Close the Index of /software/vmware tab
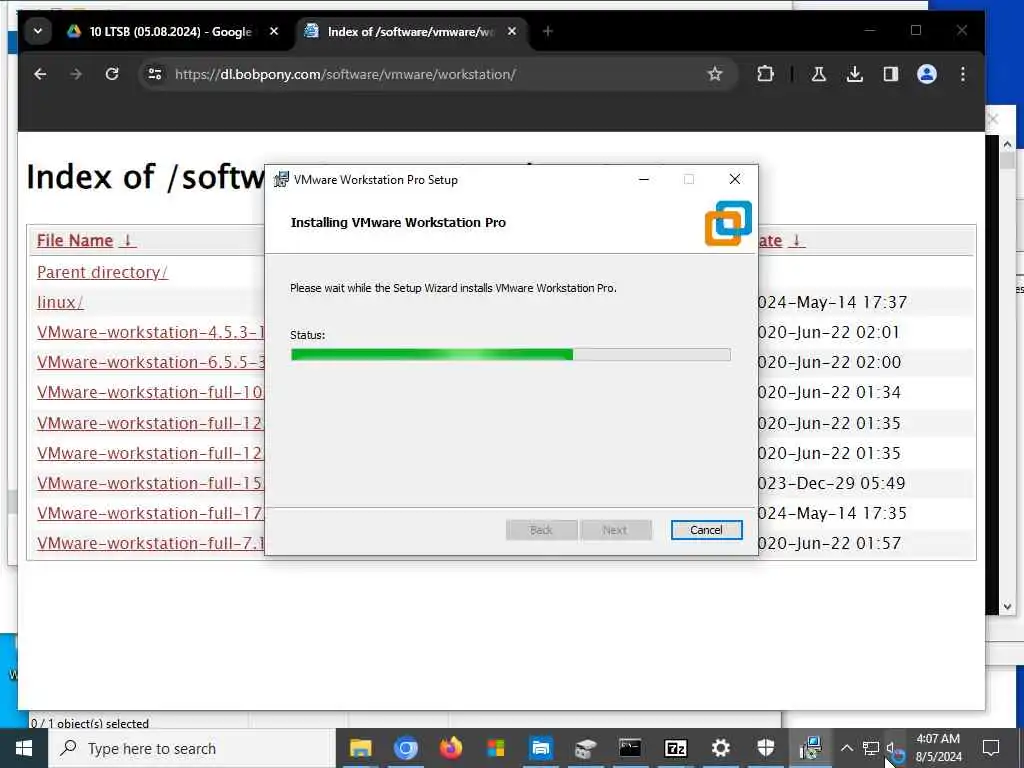The height and width of the screenshot is (768, 1024). click(x=512, y=31)
